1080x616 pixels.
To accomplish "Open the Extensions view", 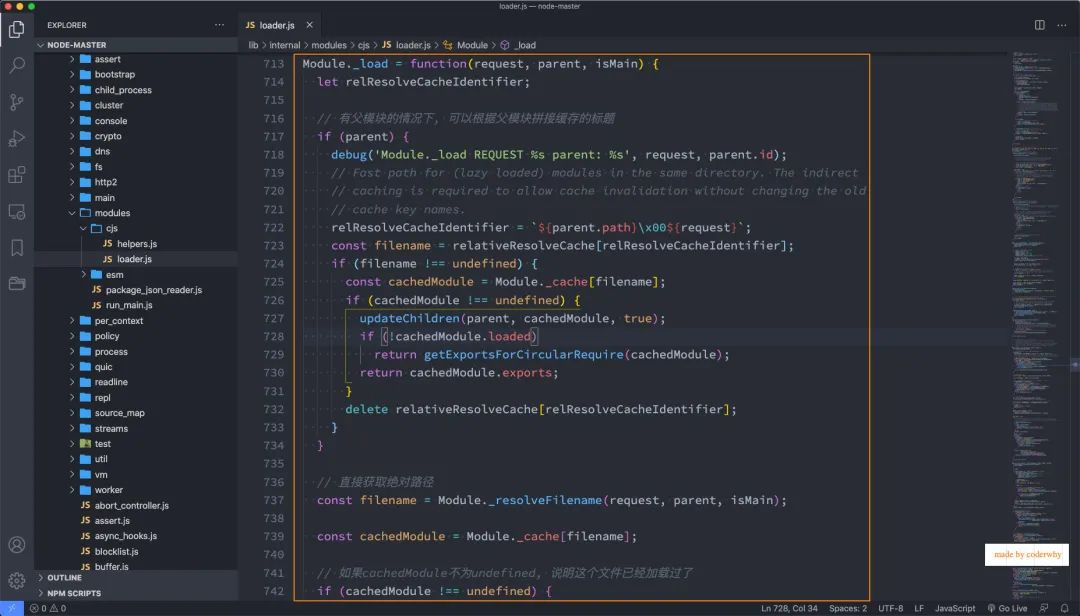I will [17, 175].
